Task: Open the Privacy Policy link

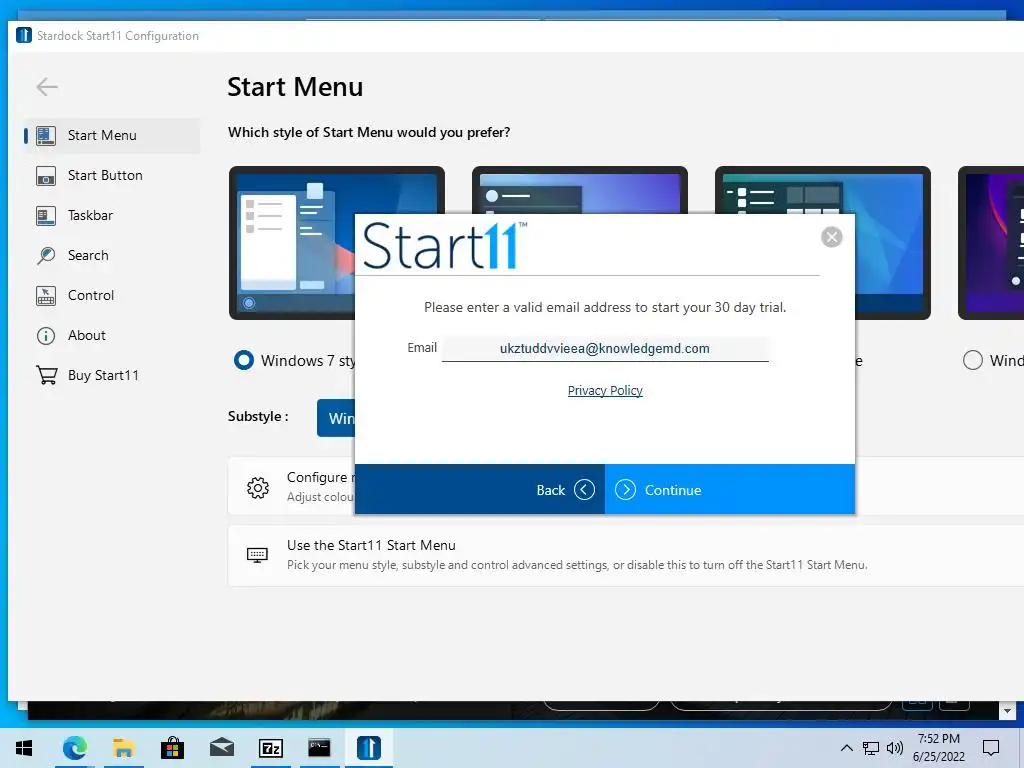Action: [605, 391]
